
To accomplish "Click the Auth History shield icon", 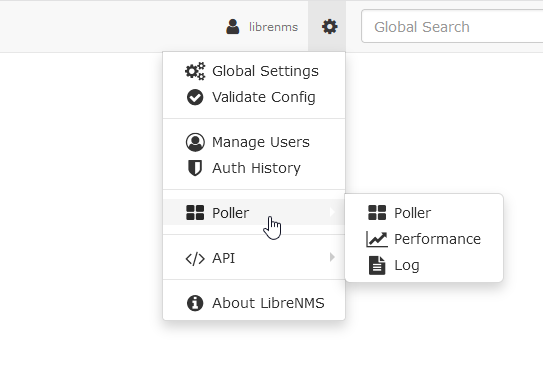I will 195,168.
